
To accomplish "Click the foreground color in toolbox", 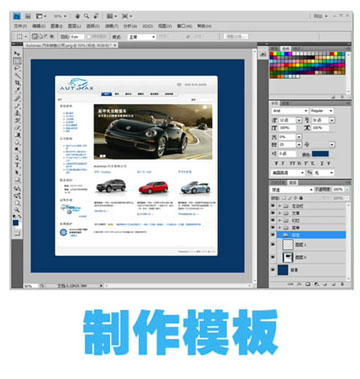I will click(16, 222).
